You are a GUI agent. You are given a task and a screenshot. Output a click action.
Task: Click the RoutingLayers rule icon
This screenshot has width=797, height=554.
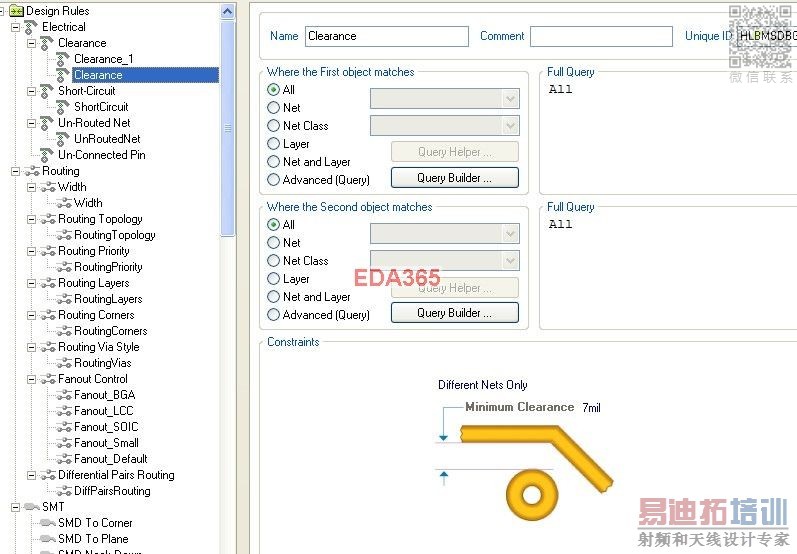coord(64,299)
